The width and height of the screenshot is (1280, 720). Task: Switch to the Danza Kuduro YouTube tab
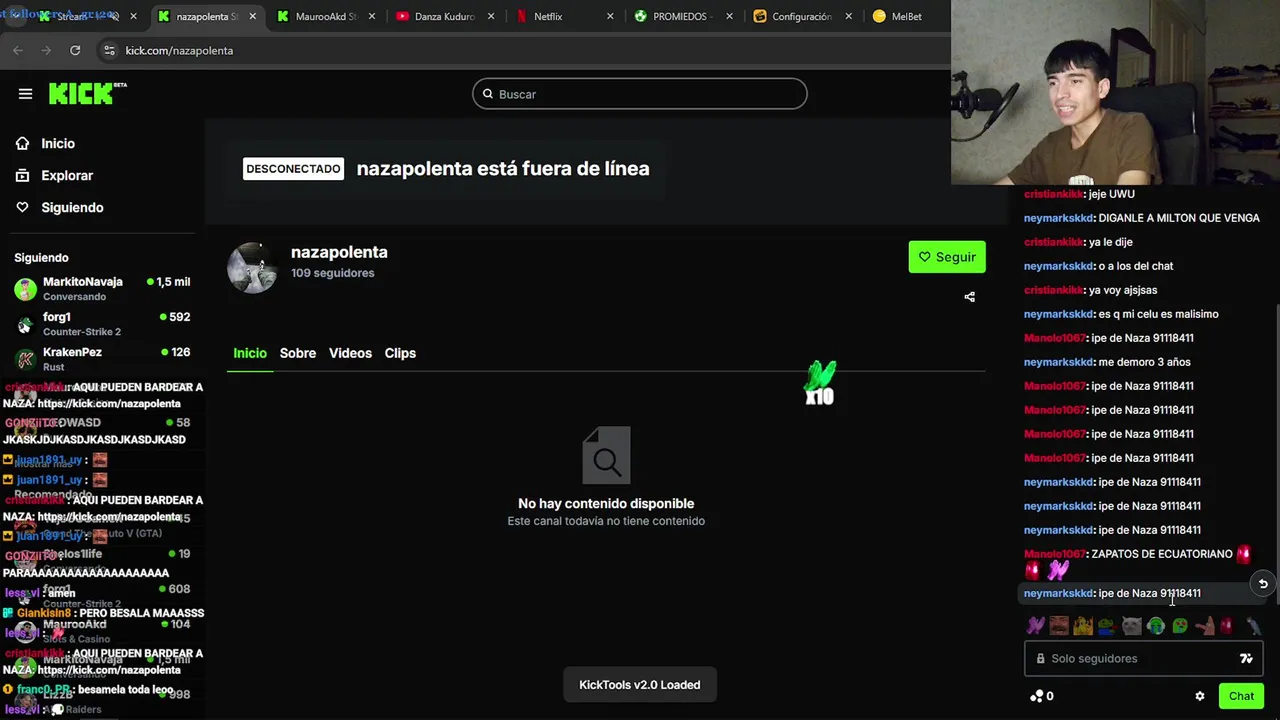pyautogui.click(x=445, y=16)
